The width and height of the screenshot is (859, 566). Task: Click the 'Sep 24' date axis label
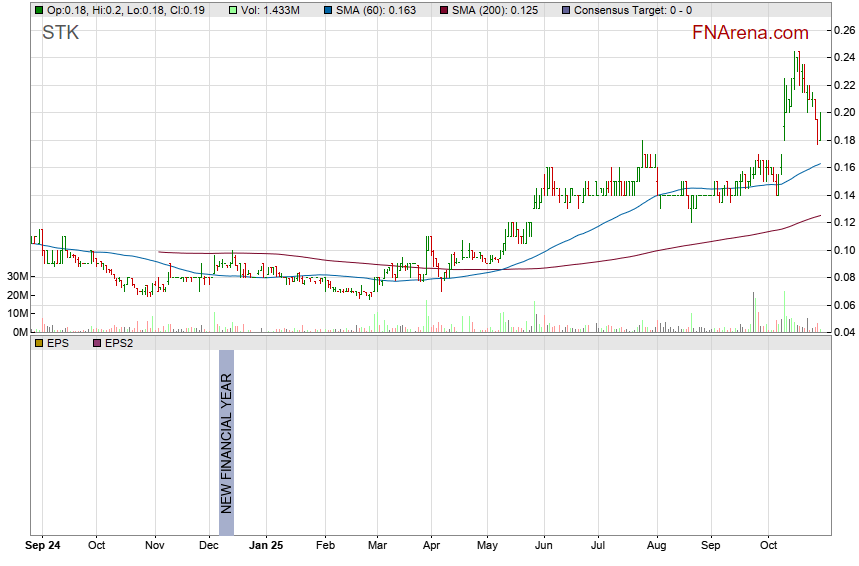pos(42,547)
